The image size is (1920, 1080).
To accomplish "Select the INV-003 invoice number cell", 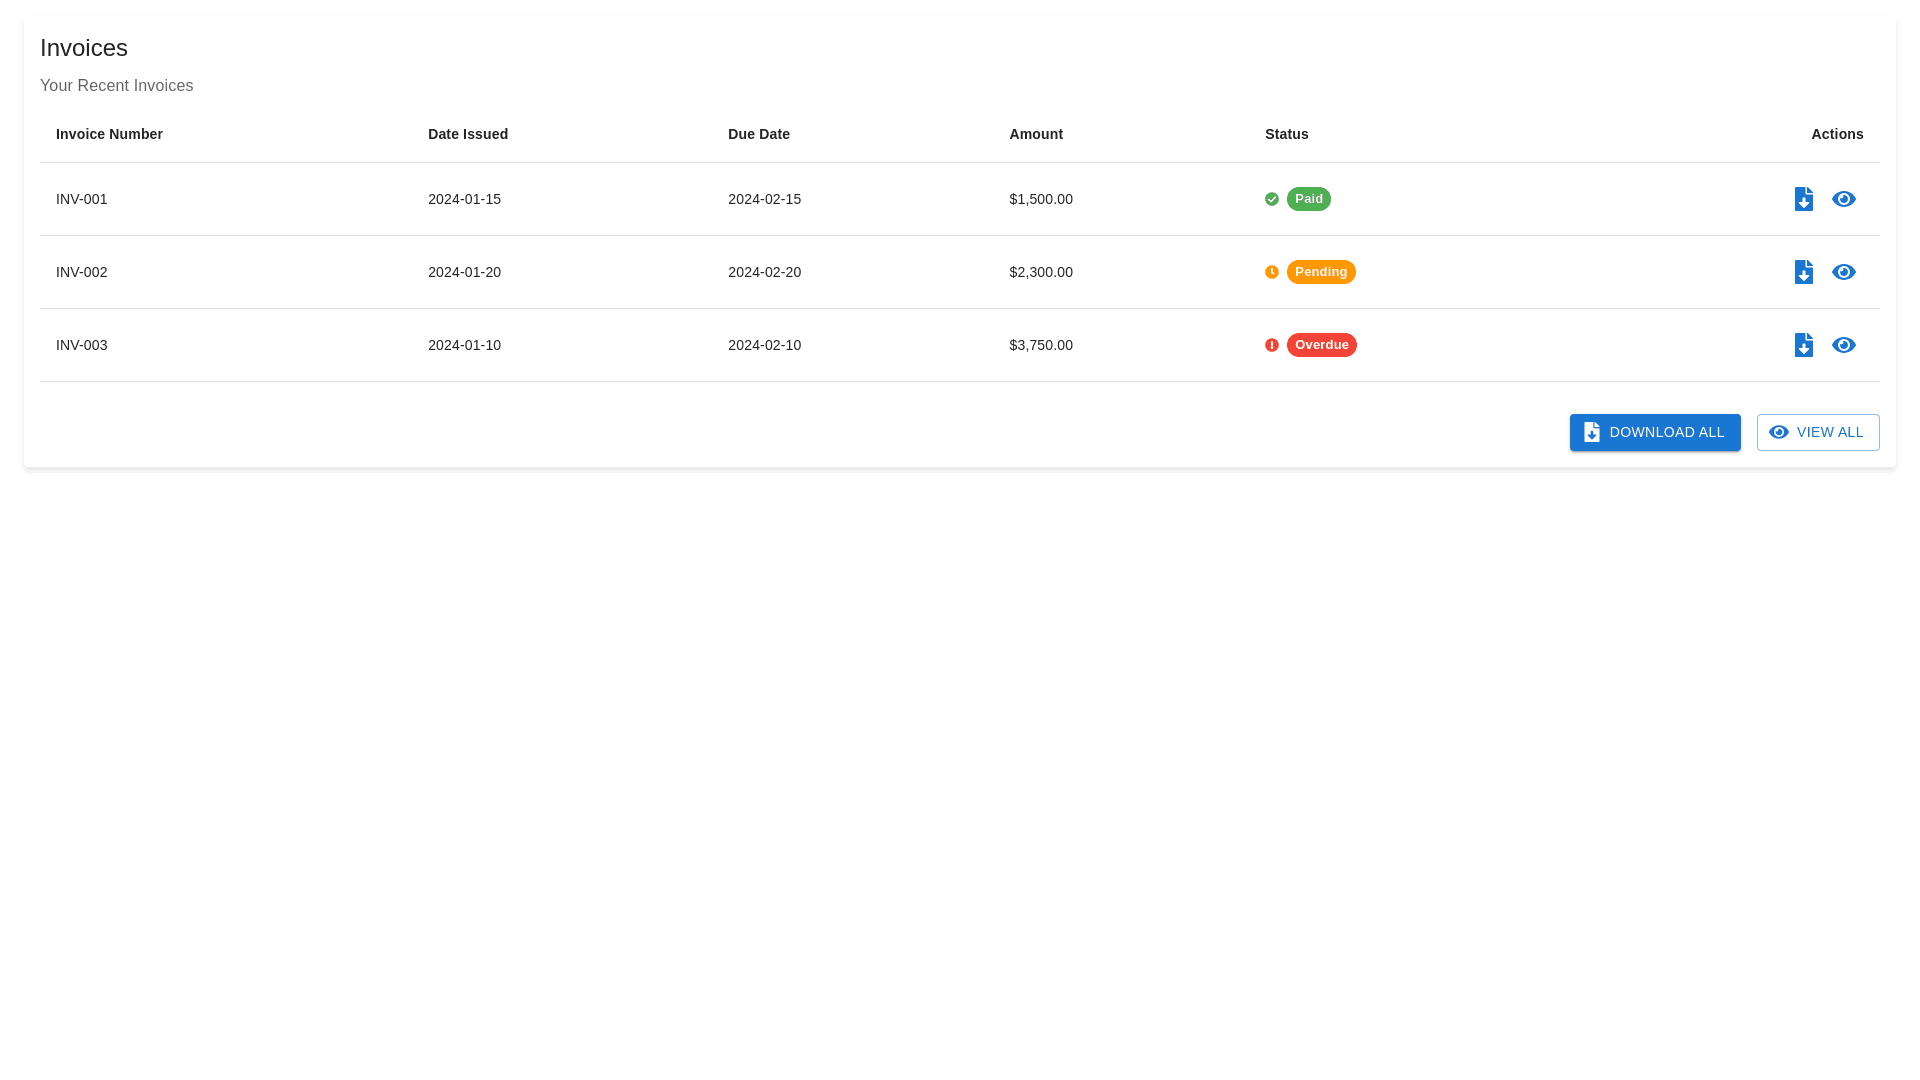I will (x=82, y=345).
